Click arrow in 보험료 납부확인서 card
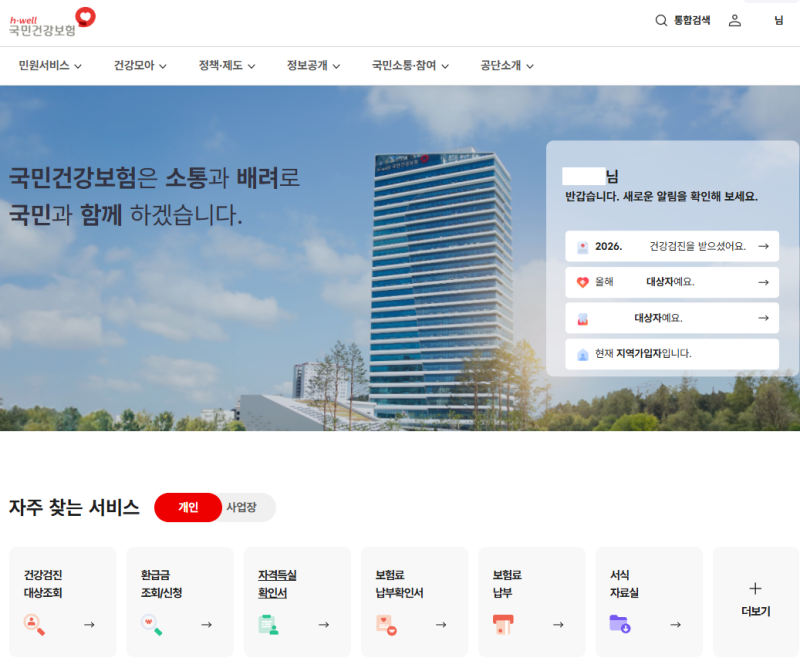Image resolution: width=800 pixels, height=661 pixels. point(441,625)
